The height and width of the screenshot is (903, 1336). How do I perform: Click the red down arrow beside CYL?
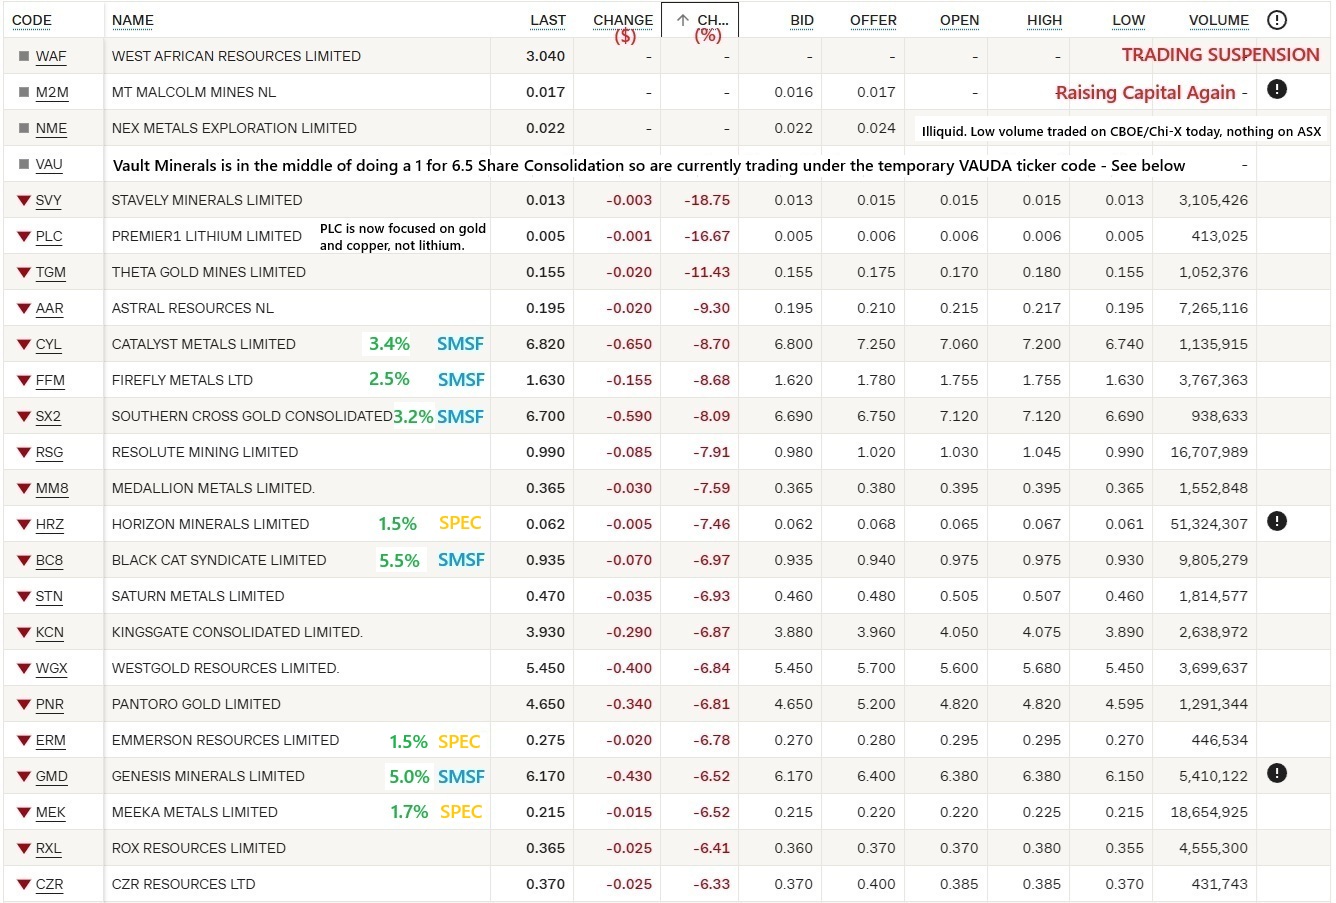pos(24,344)
